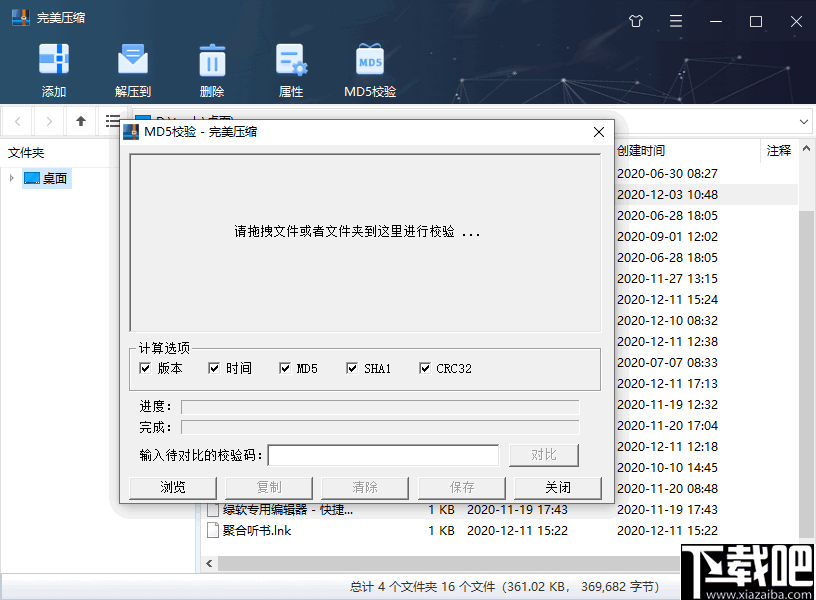This screenshot has height=600, width=816.
Task: Select 桌面 in folder tree
Action: pyautogui.click(x=47, y=178)
